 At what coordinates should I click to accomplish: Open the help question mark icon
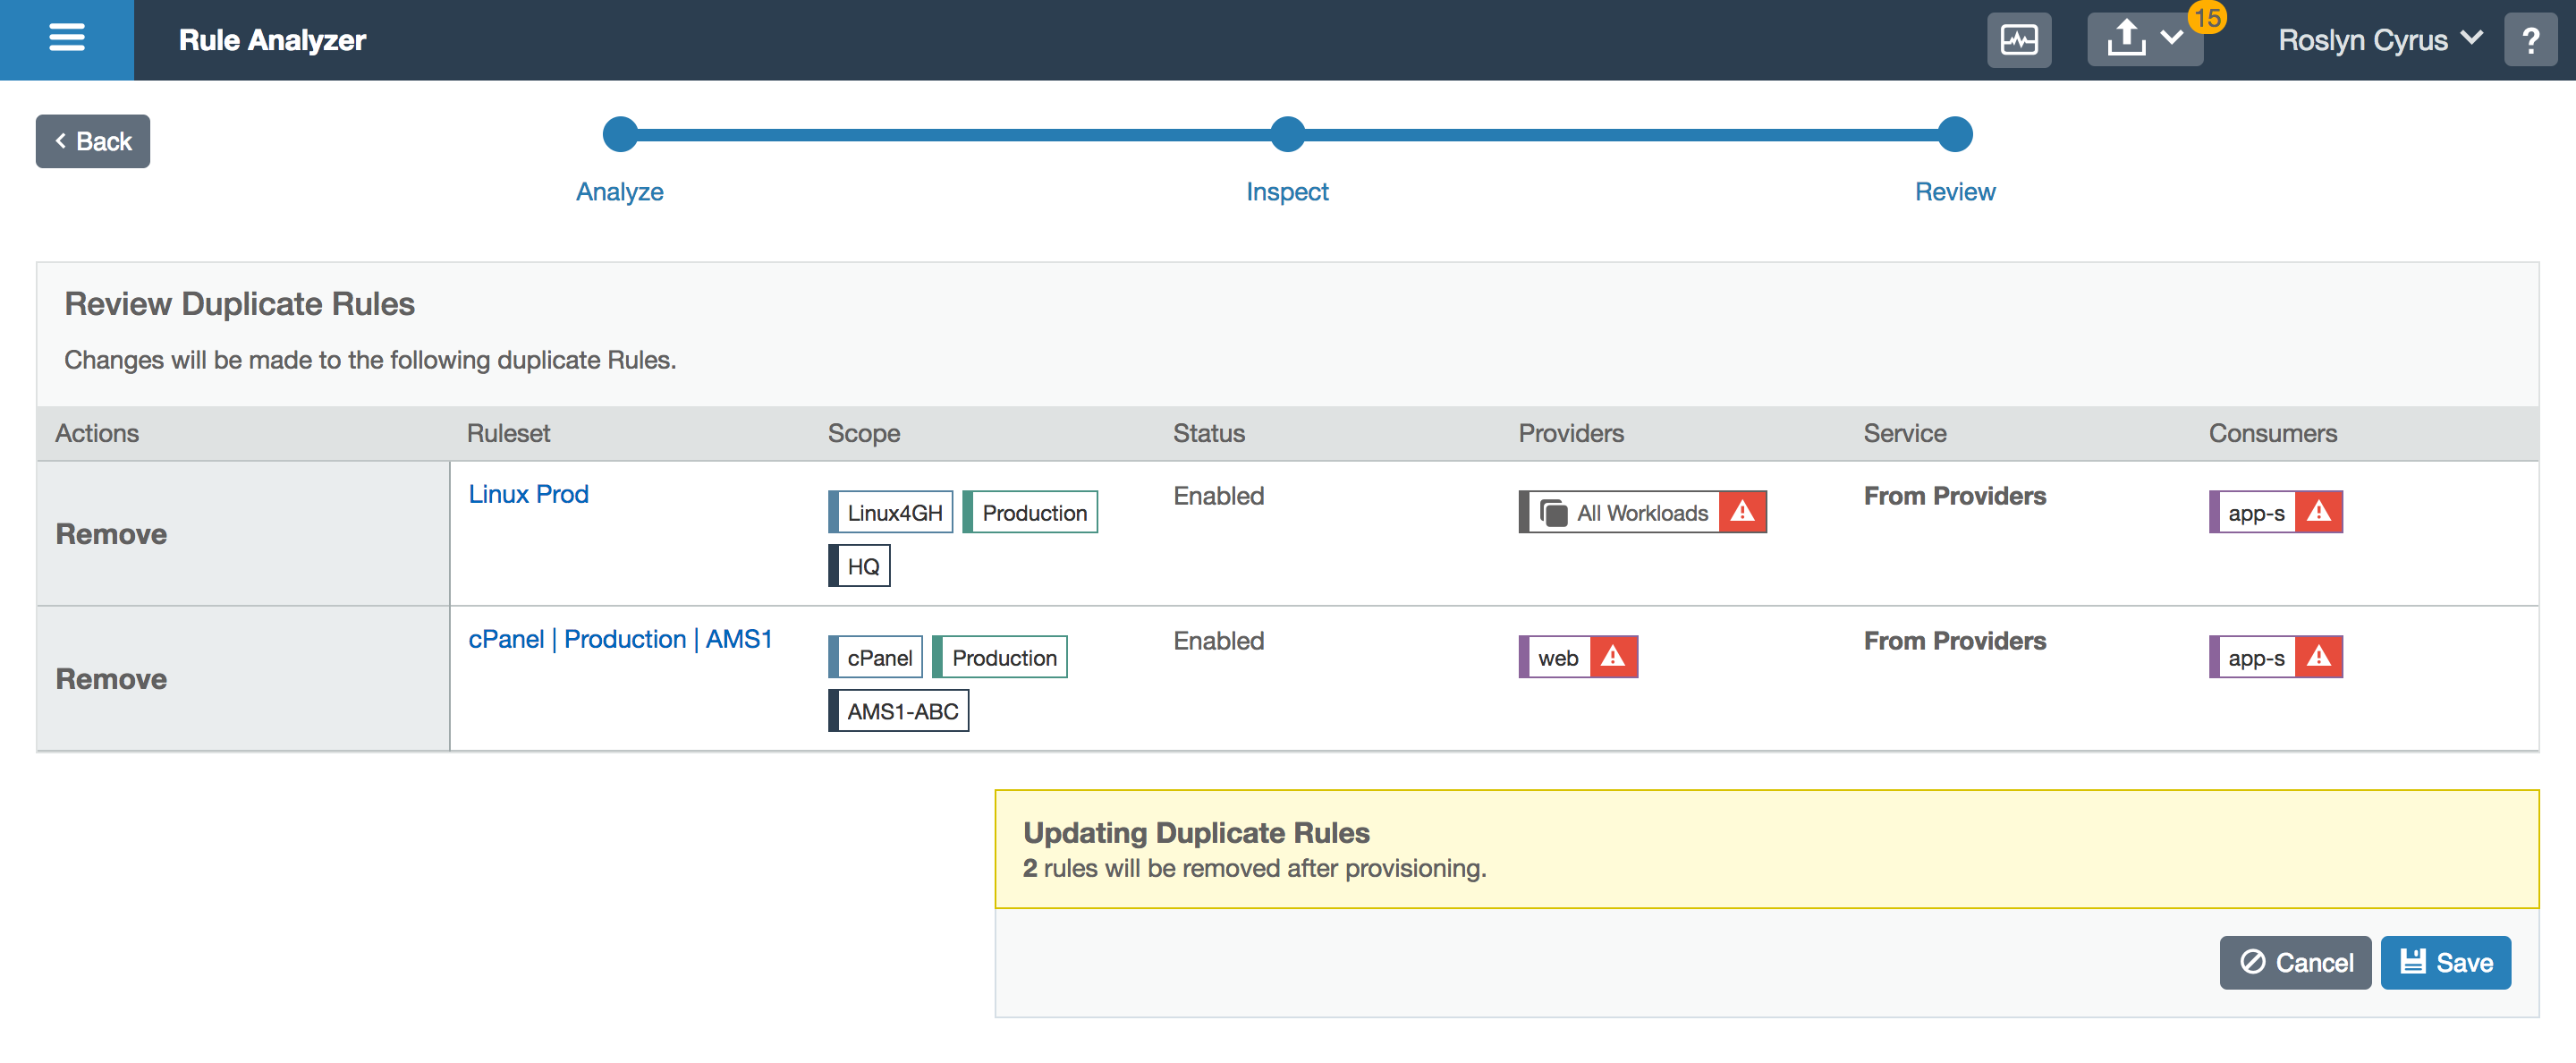(x=2530, y=40)
